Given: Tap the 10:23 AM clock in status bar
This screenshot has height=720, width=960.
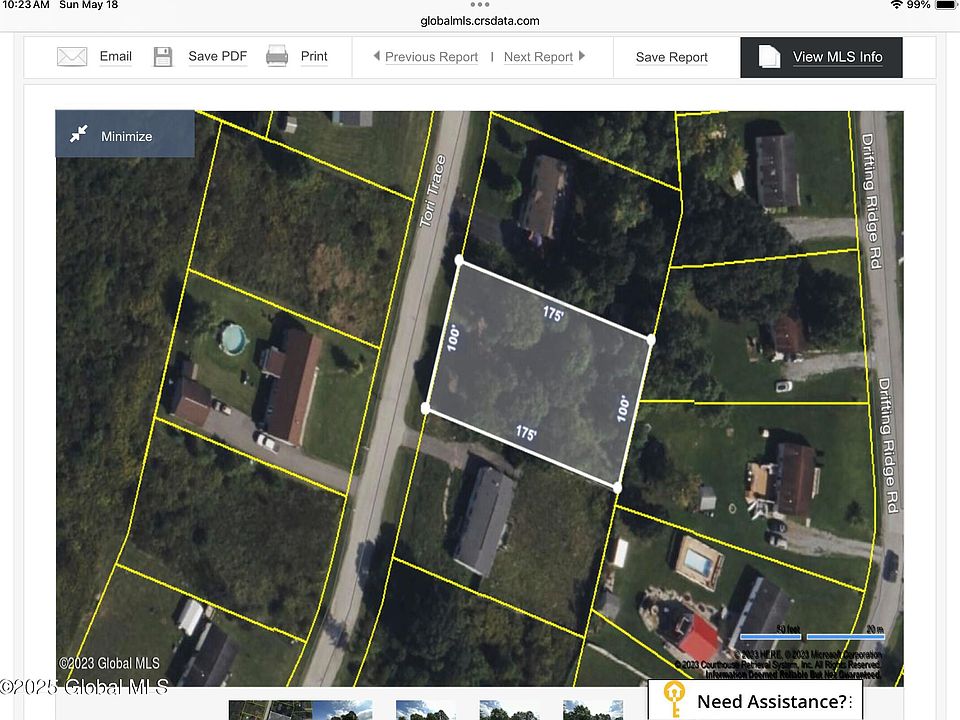Looking at the screenshot, I should point(26,5).
